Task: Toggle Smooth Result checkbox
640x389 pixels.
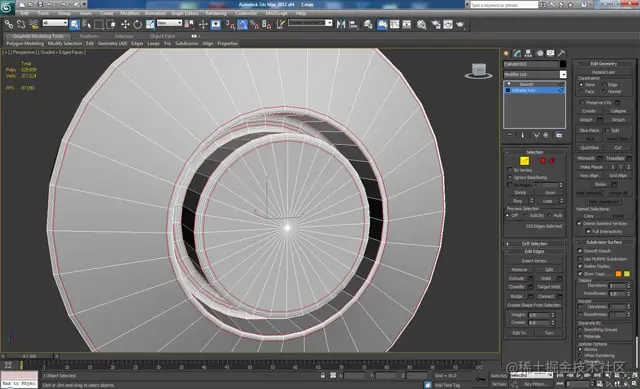Action: [x=580, y=251]
